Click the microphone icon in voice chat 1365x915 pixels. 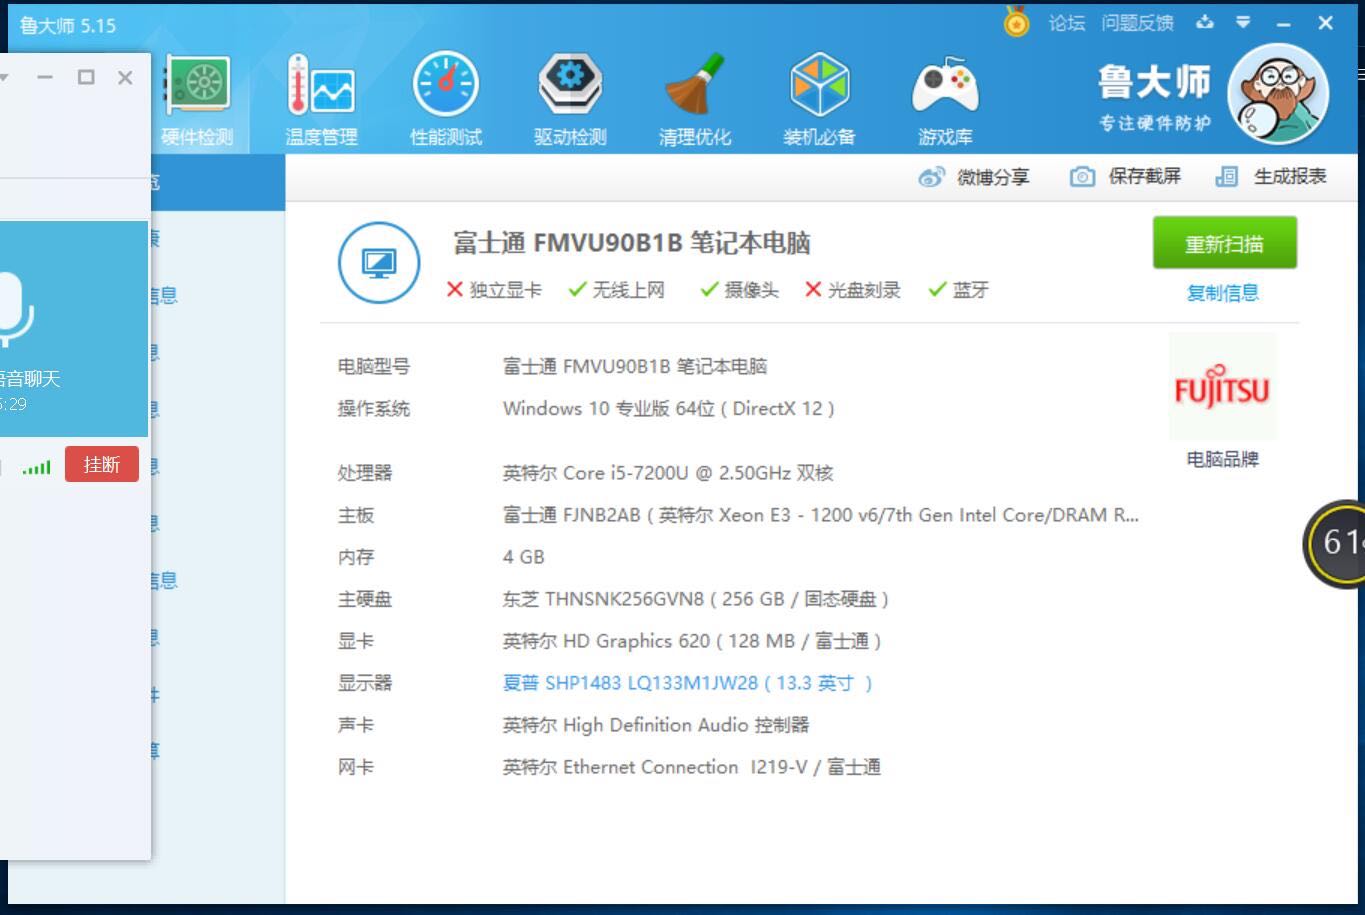(14, 308)
